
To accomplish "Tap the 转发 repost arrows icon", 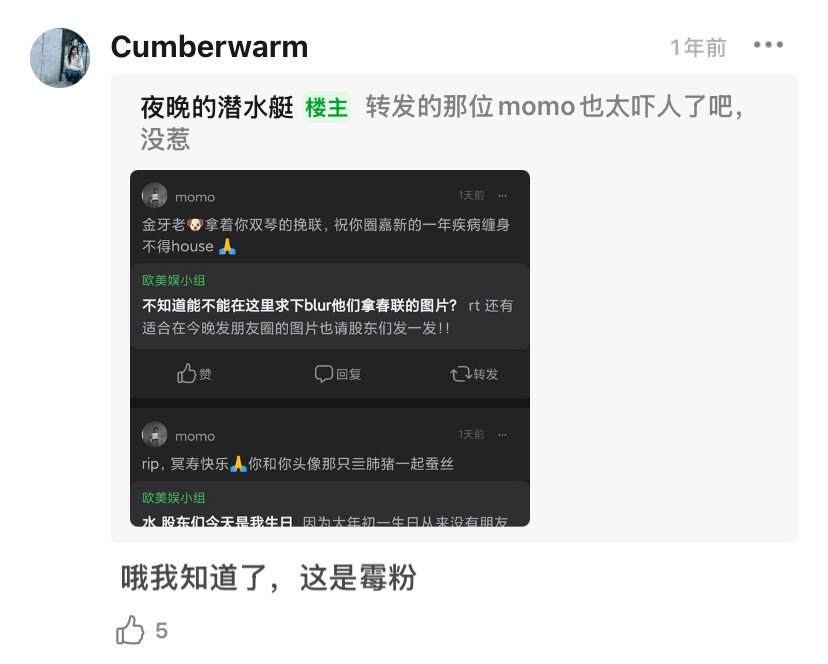I will [460, 374].
